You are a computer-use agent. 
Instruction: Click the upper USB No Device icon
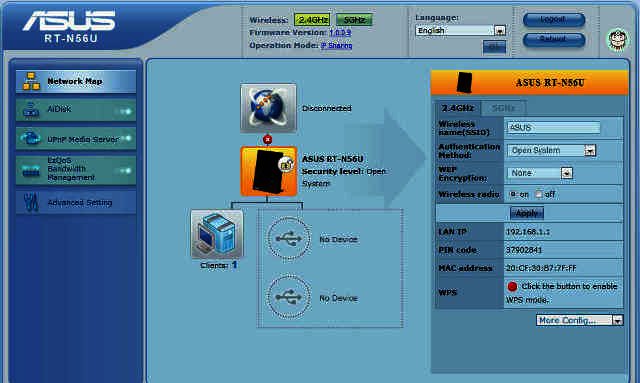(289, 239)
